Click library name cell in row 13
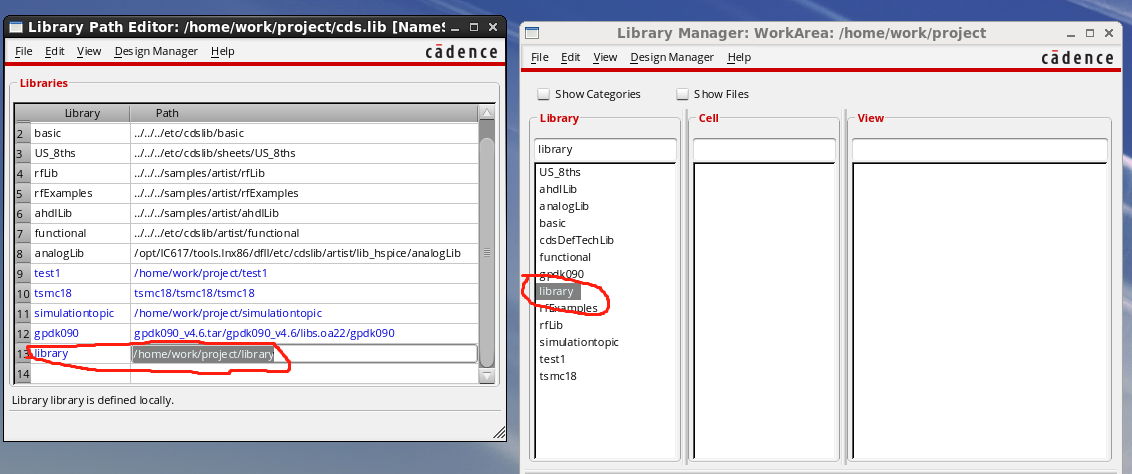This screenshot has width=1132, height=474. [x=79, y=354]
